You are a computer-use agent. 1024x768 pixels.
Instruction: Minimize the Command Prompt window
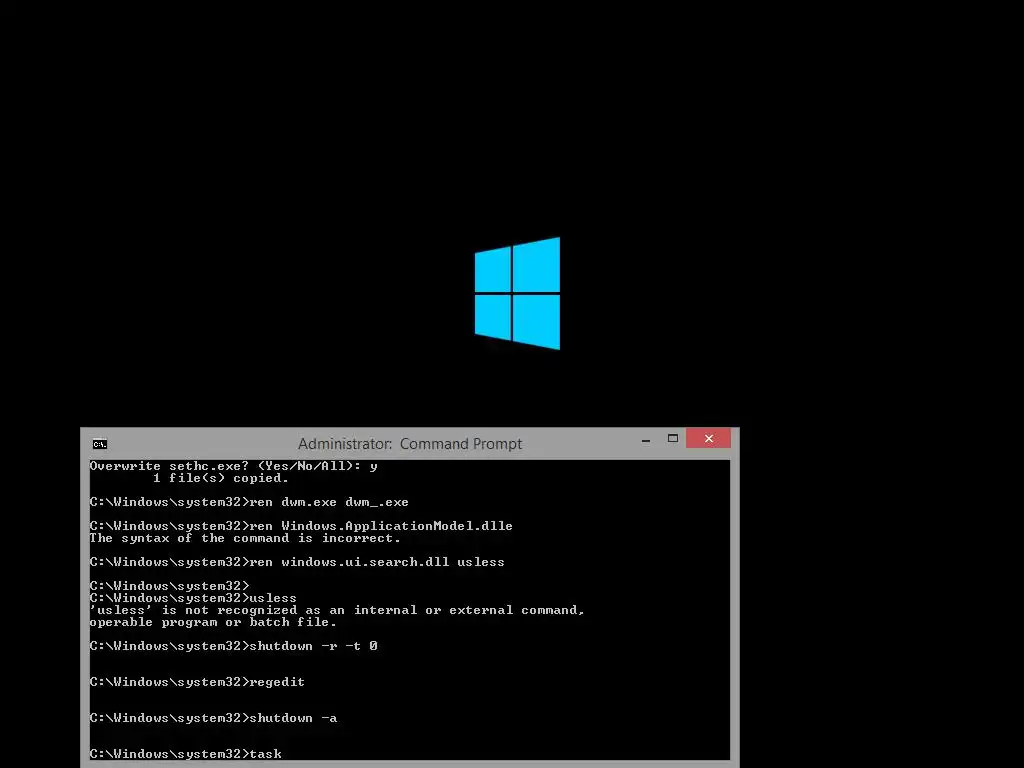tap(646, 440)
